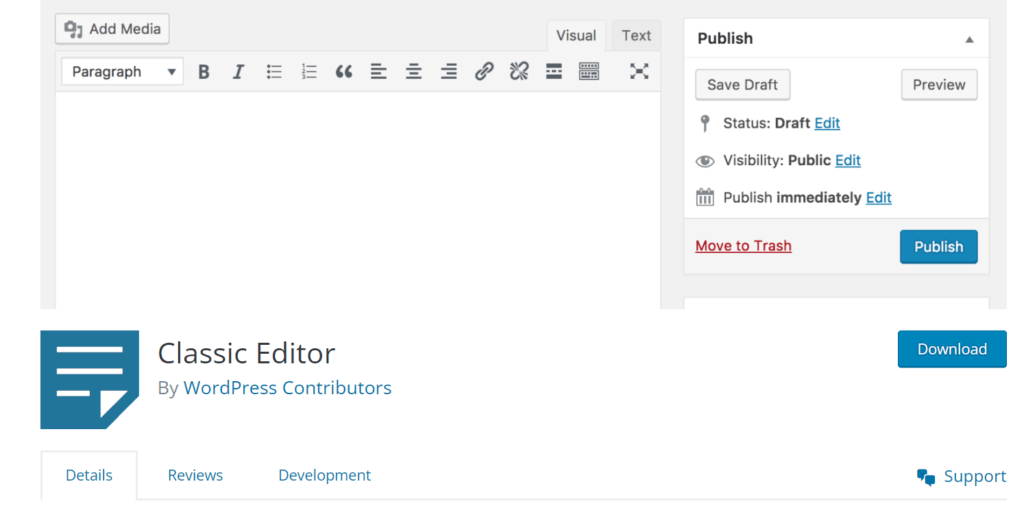Image resolution: width=1024 pixels, height=508 pixels.
Task: Toggle italic formatting in editor toolbar
Action: pyautogui.click(x=238, y=72)
